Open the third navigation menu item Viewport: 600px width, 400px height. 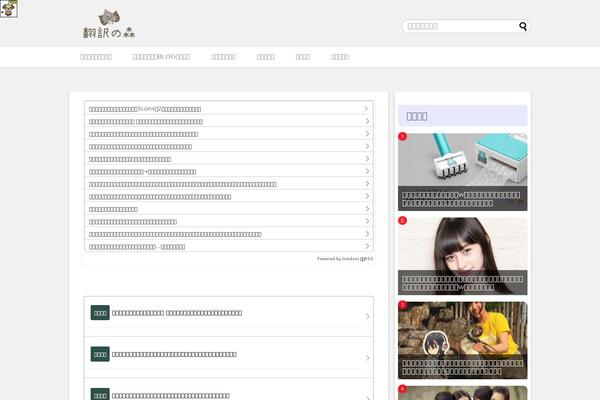(223, 57)
